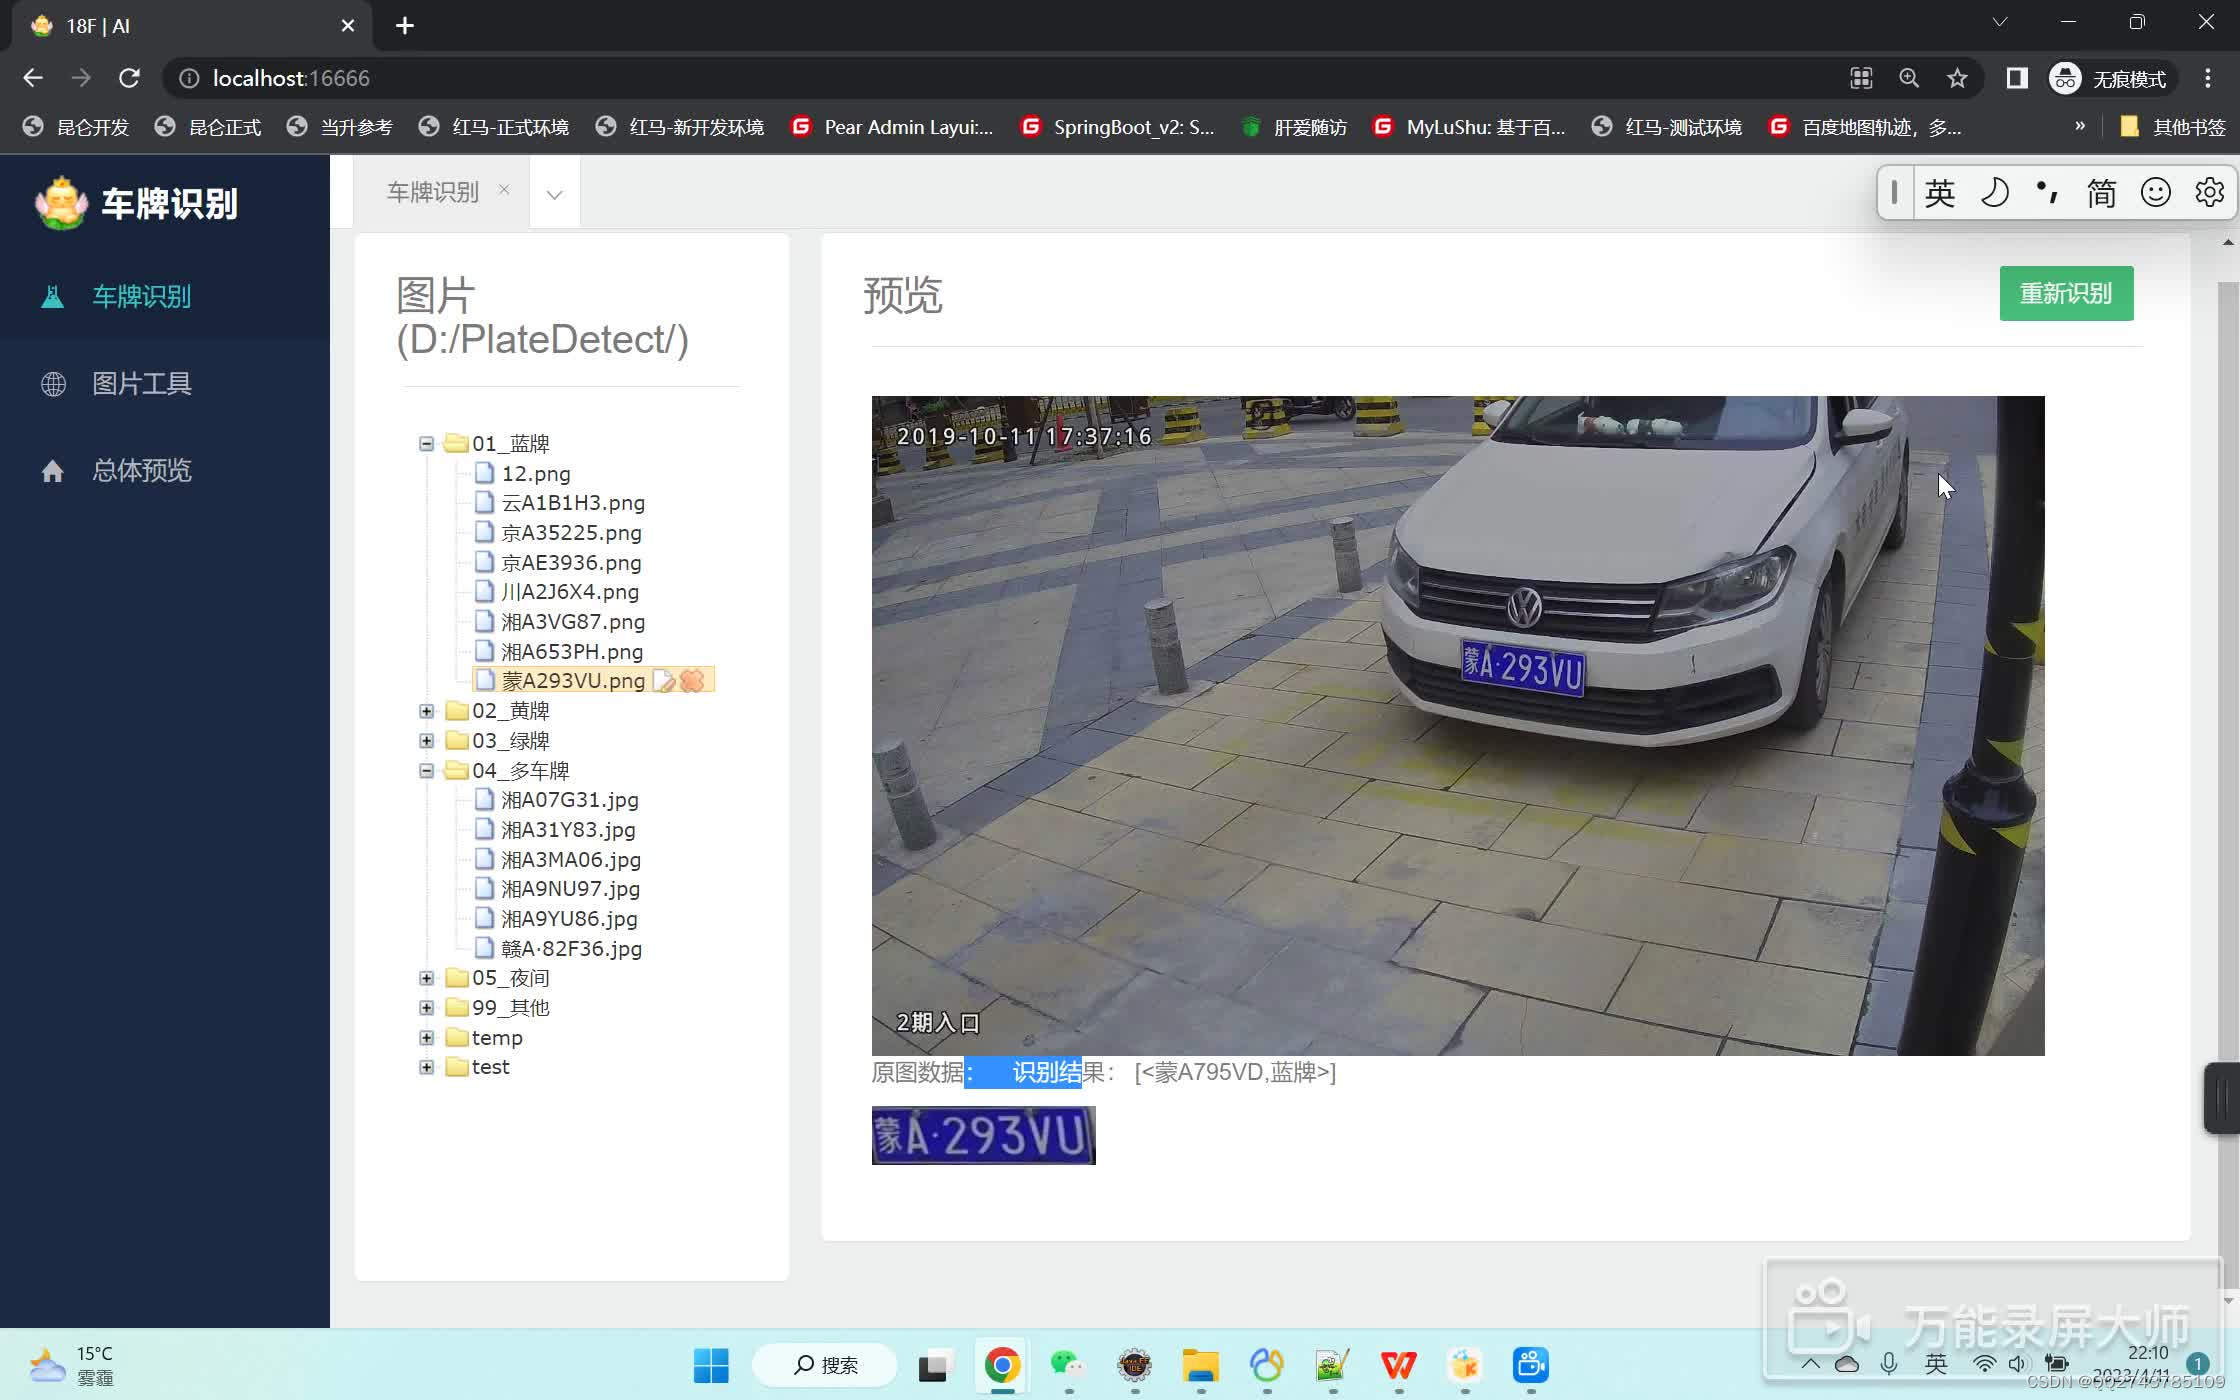Switch to the 车牌识别 tab
Image resolution: width=2240 pixels, height=1400 pixels.
[x=432, y=191]
